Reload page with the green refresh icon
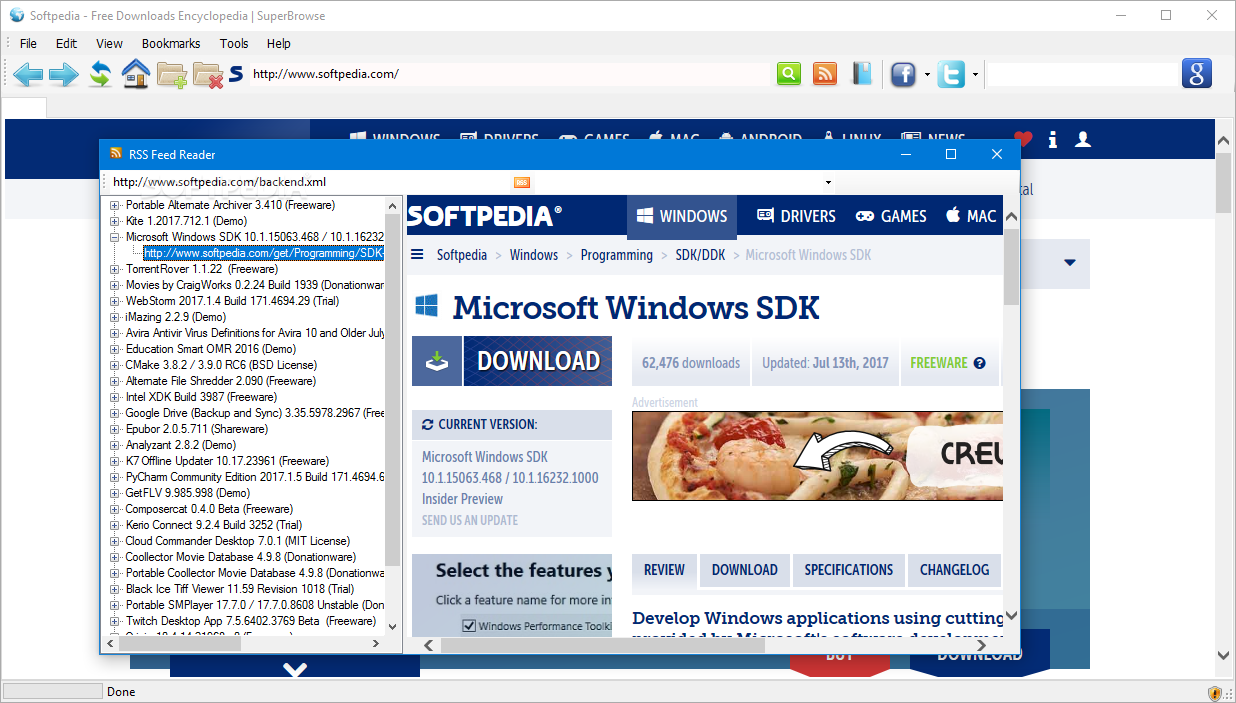This screenshot has width=1236, height=703. tap(100, 74)
